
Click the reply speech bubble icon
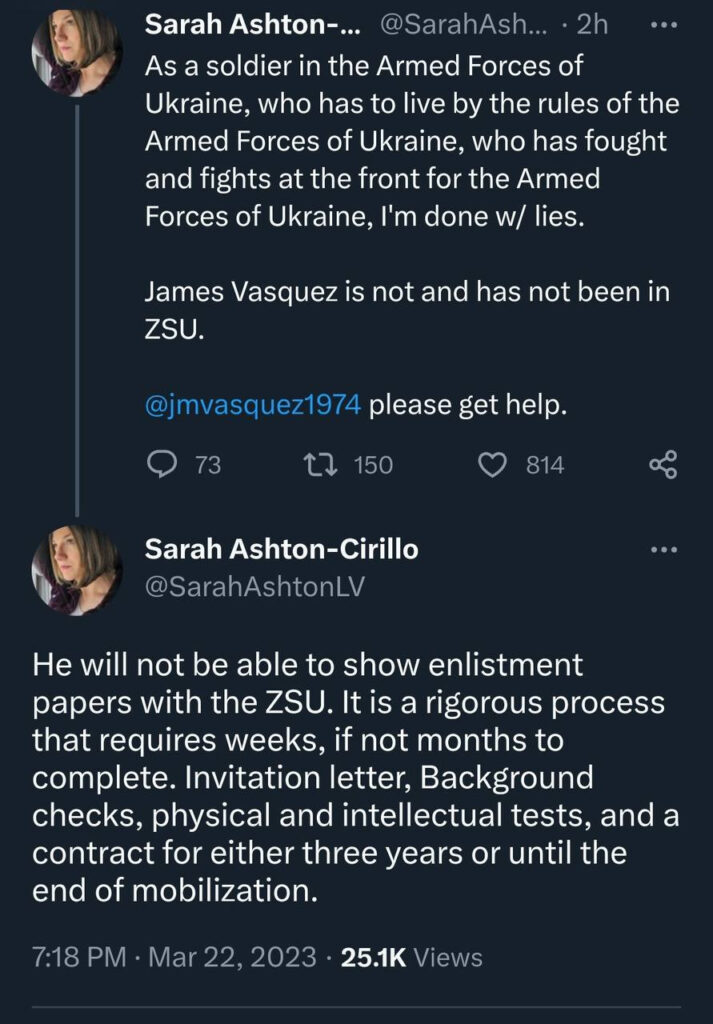coord(162,465)
